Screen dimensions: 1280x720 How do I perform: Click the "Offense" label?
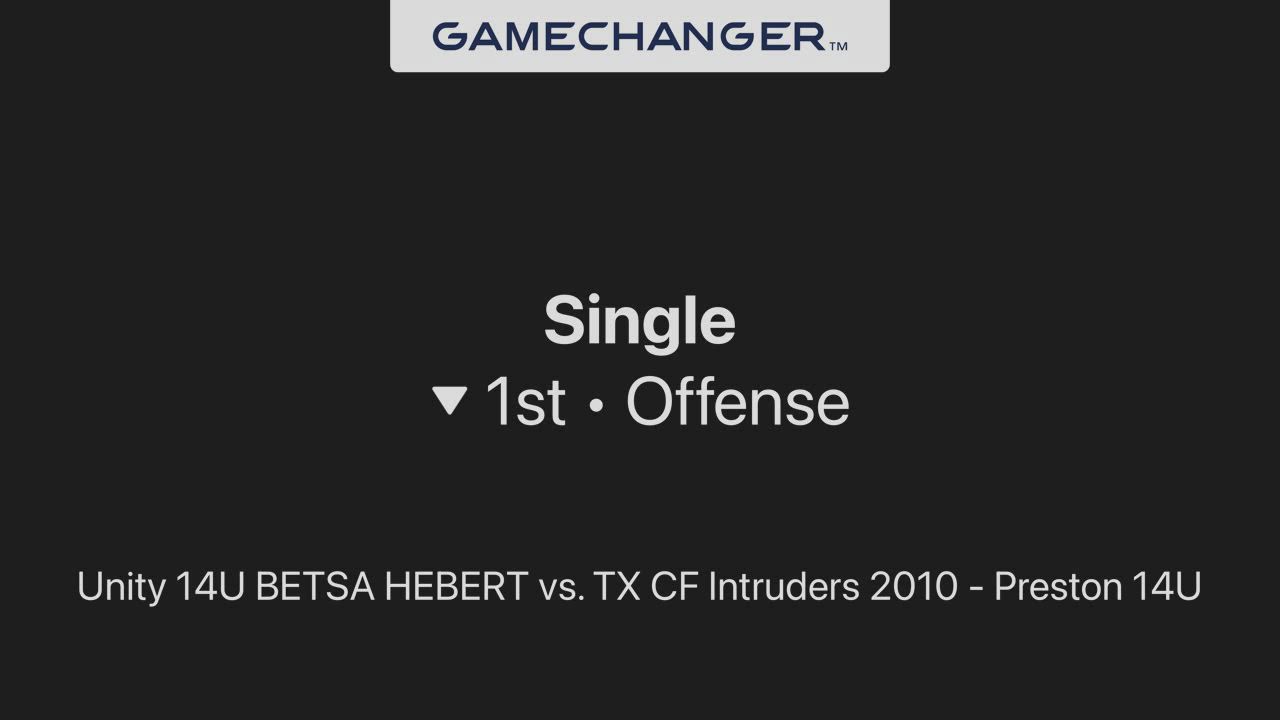(737, 402)
